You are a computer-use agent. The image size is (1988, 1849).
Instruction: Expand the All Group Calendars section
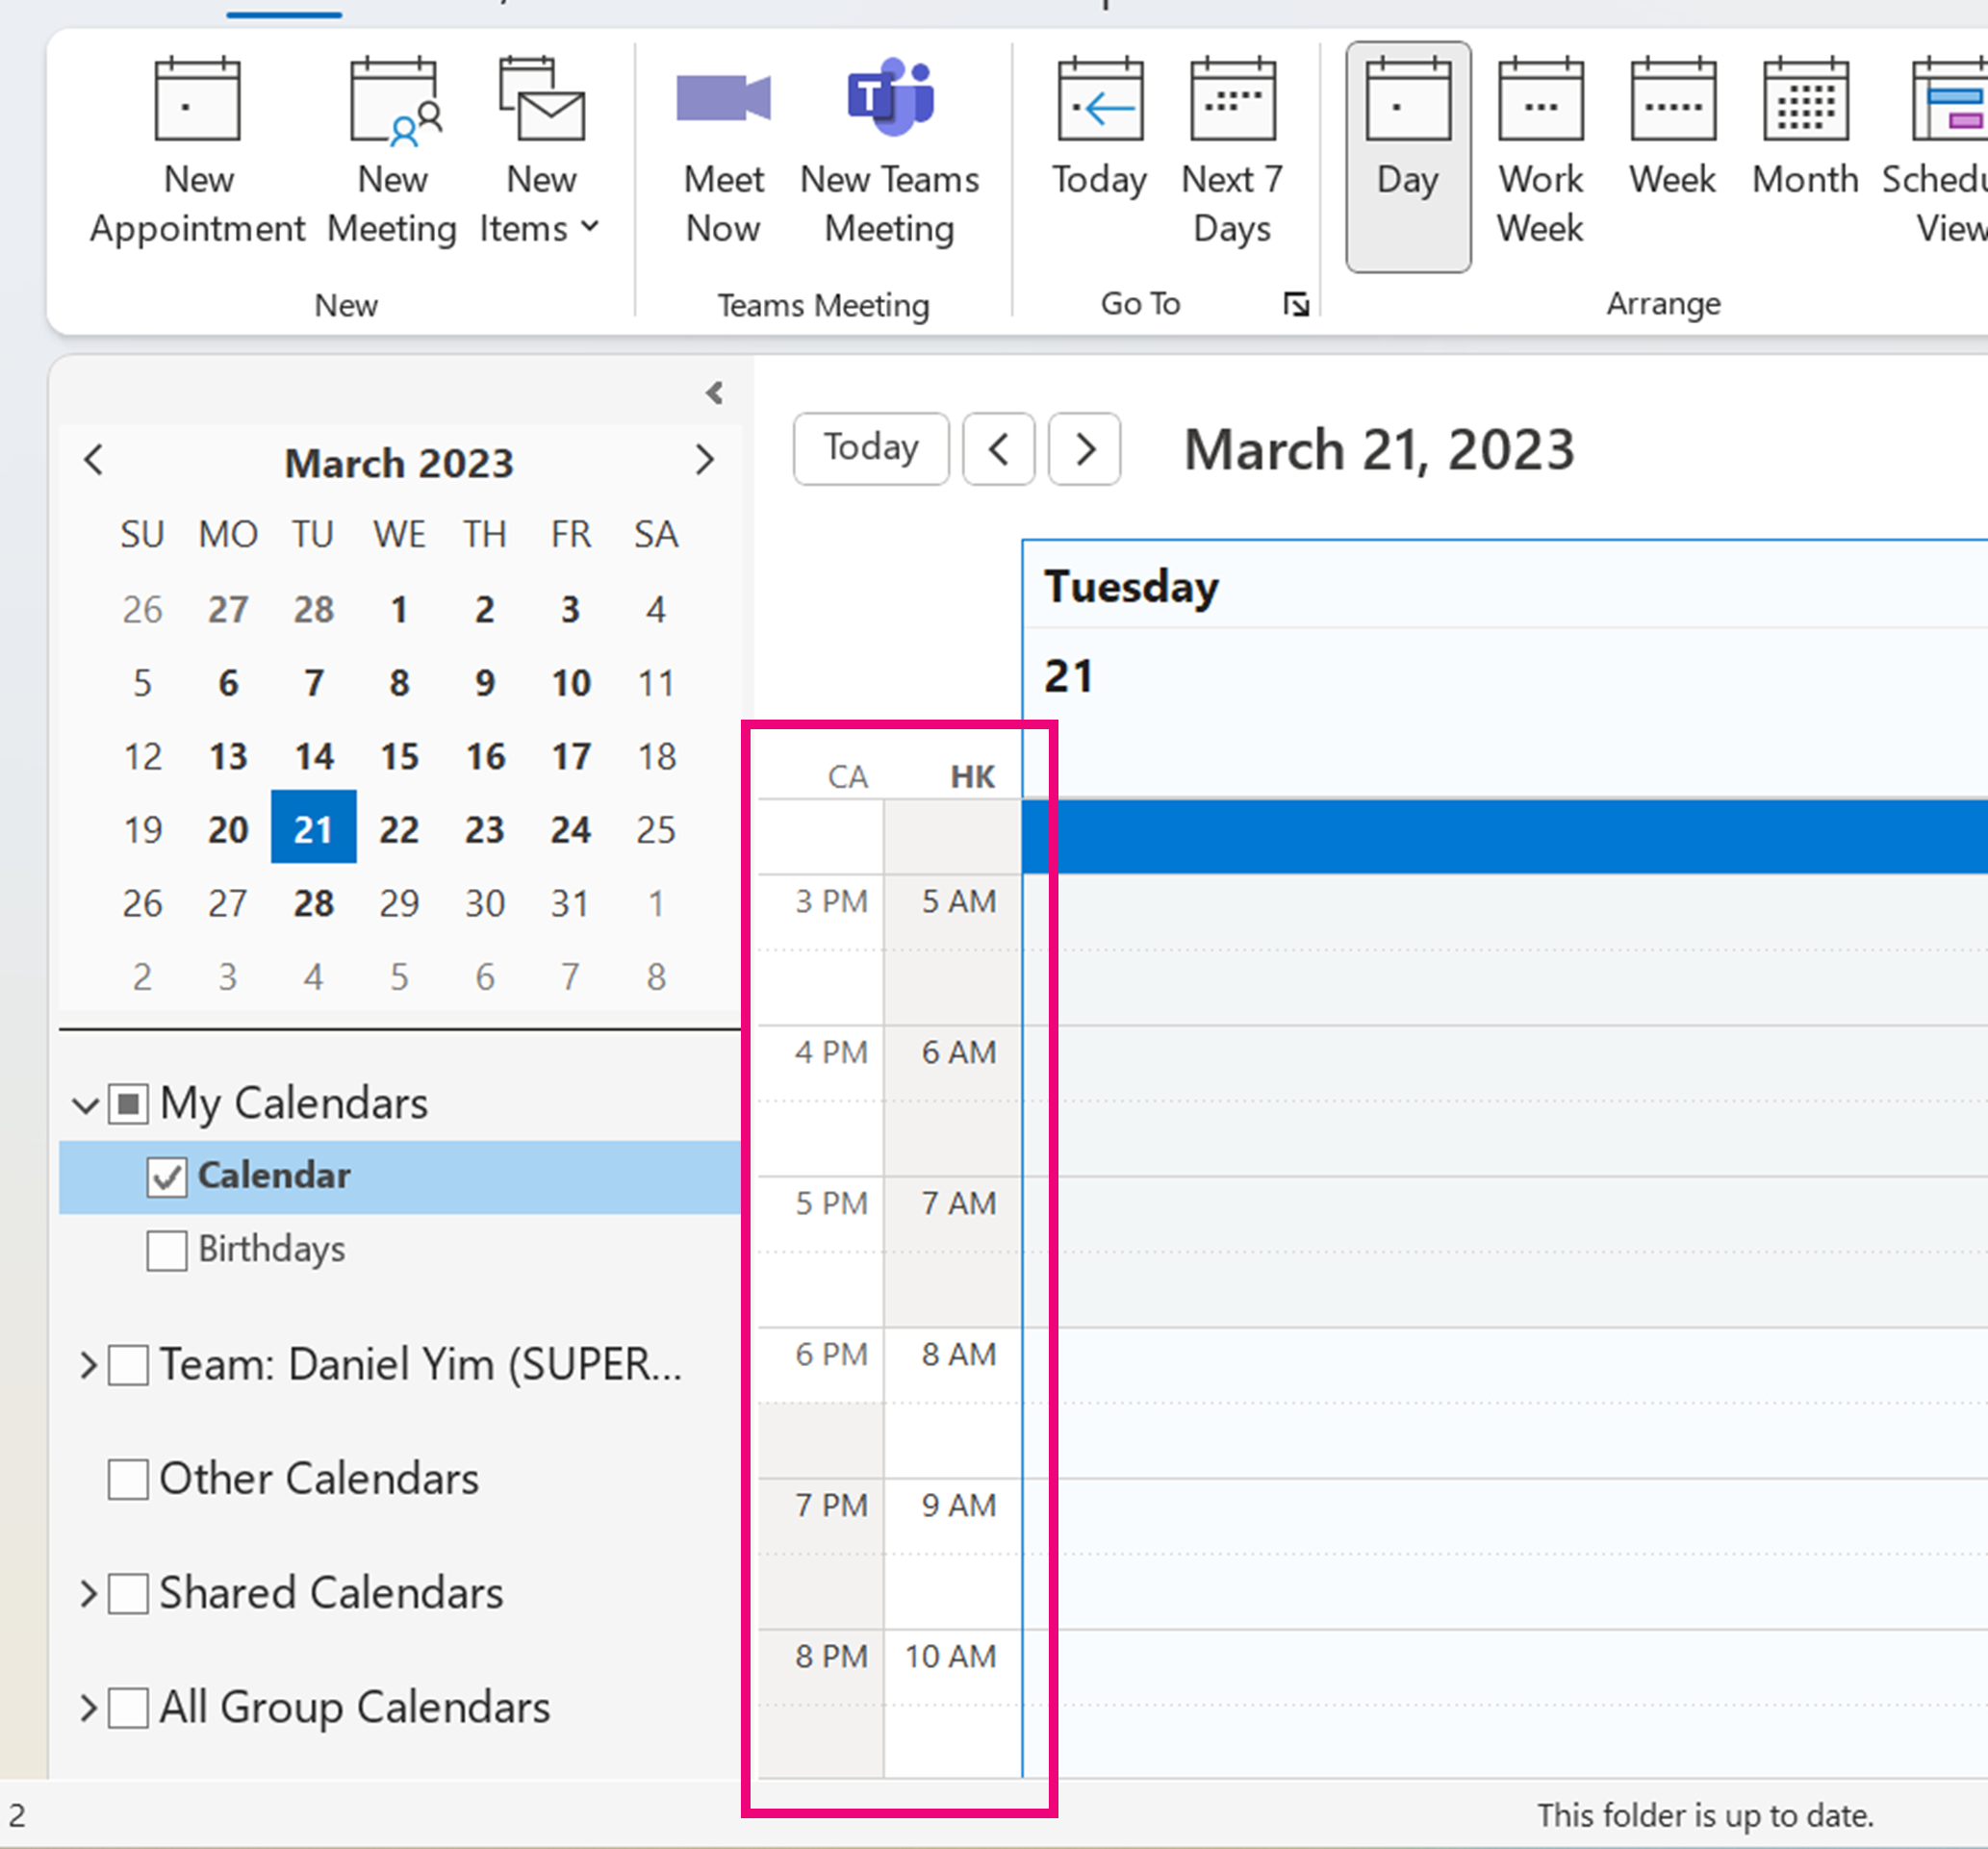[x=88, y=1707]
